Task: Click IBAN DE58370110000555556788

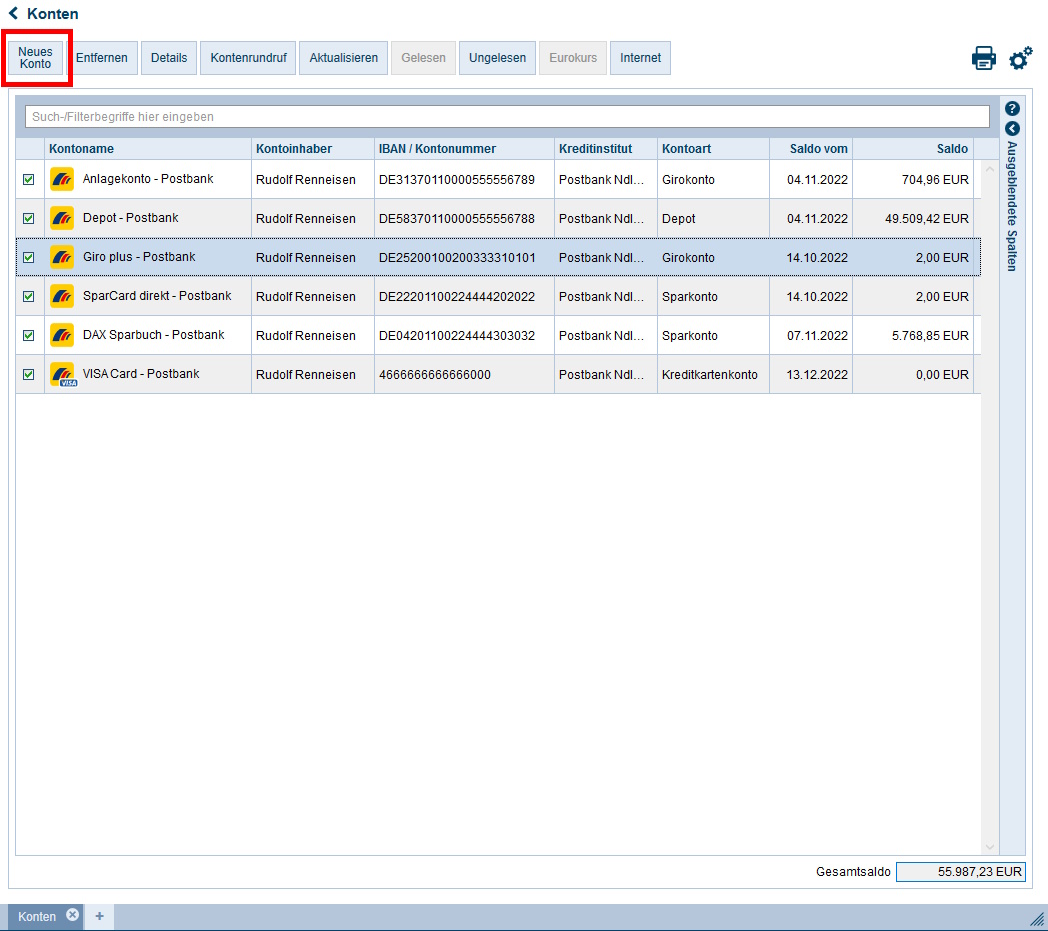Action: tap(456, 219)
